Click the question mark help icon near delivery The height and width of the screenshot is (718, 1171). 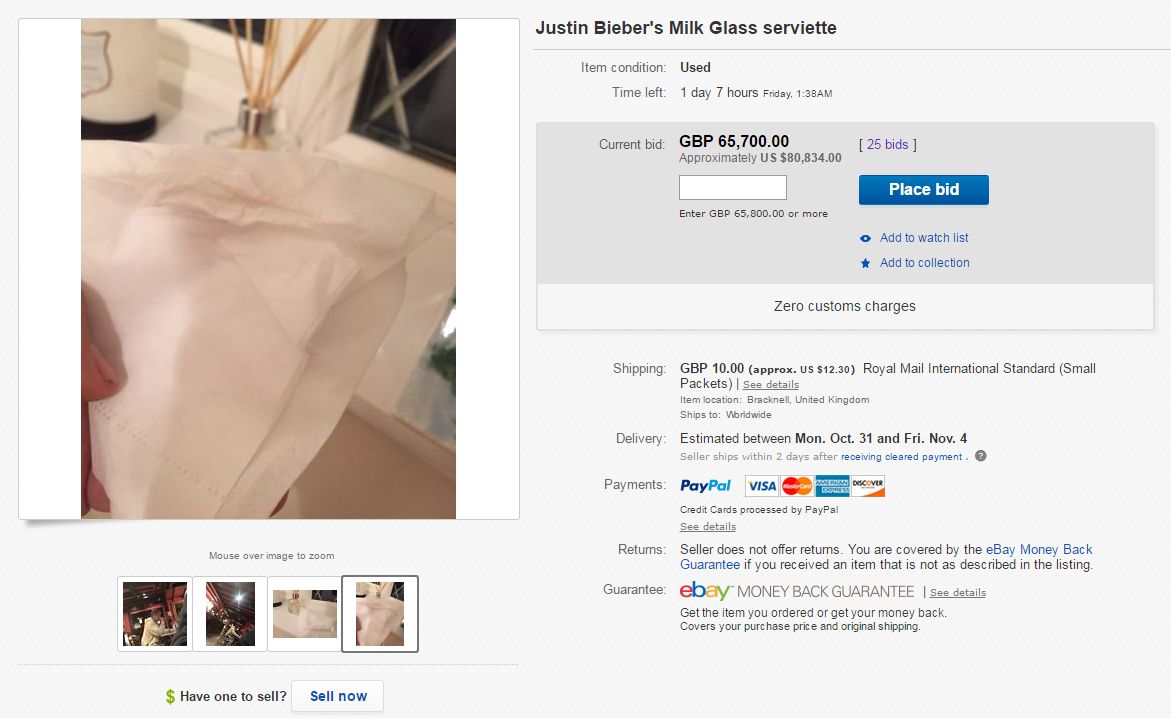(x=981, y=457)
